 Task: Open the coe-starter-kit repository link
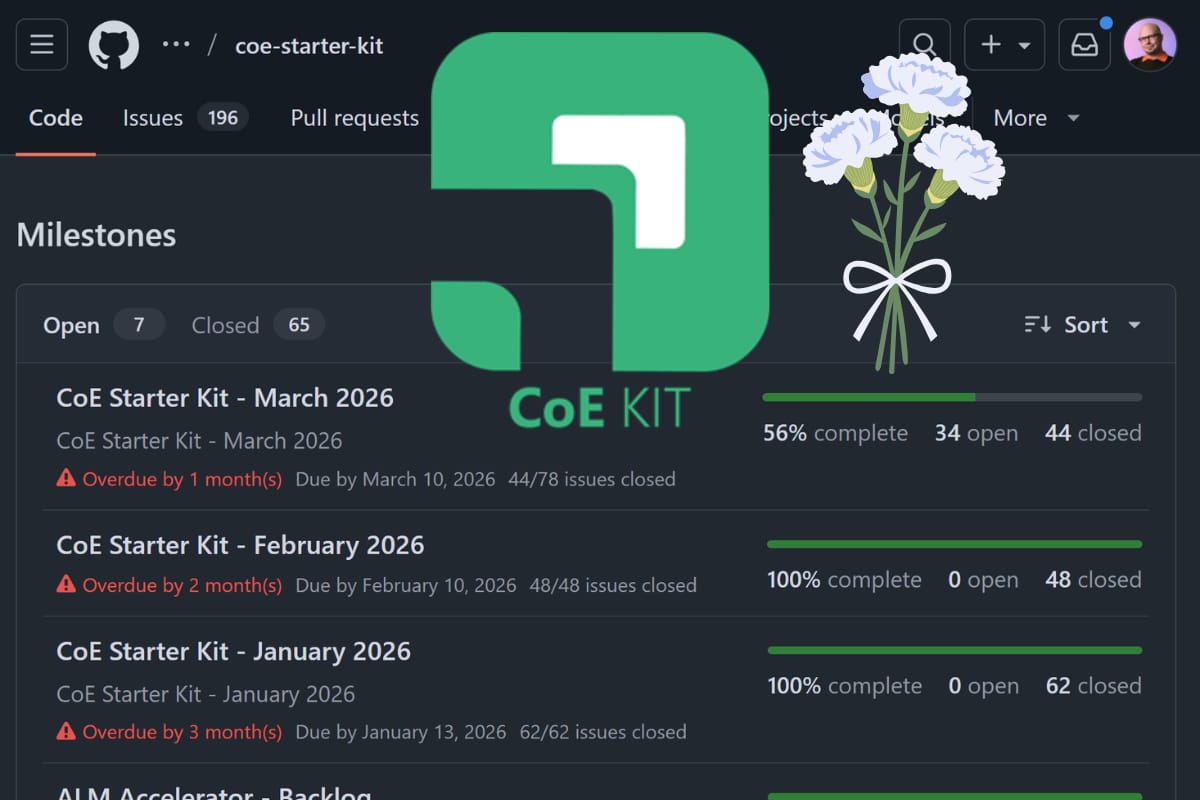[x=309, y=46]
